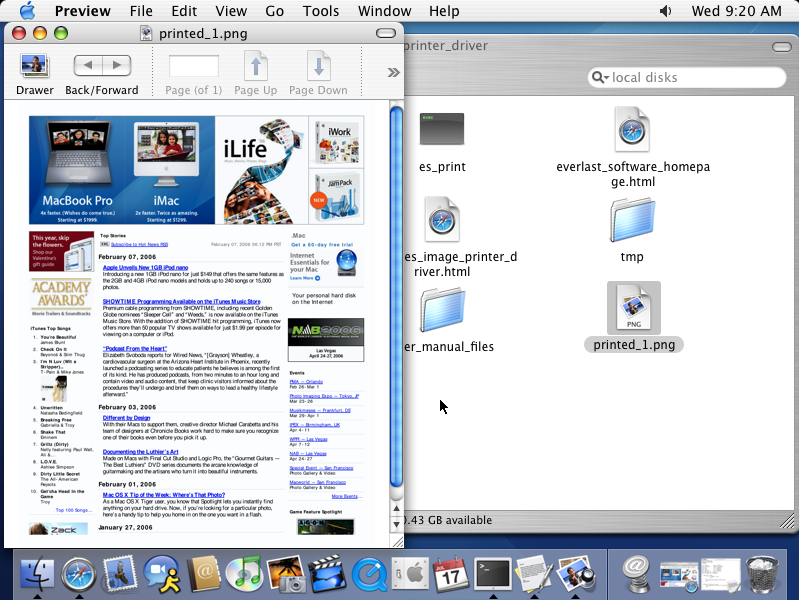The height and width of the screenshot is (600, 799).
Task: Click the tmp folder name label
Action: [x=632, y=256]
